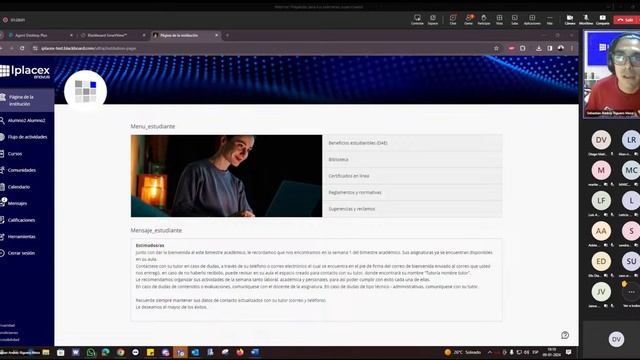Click the presenter video thumbnail

[x=612, y=74]
